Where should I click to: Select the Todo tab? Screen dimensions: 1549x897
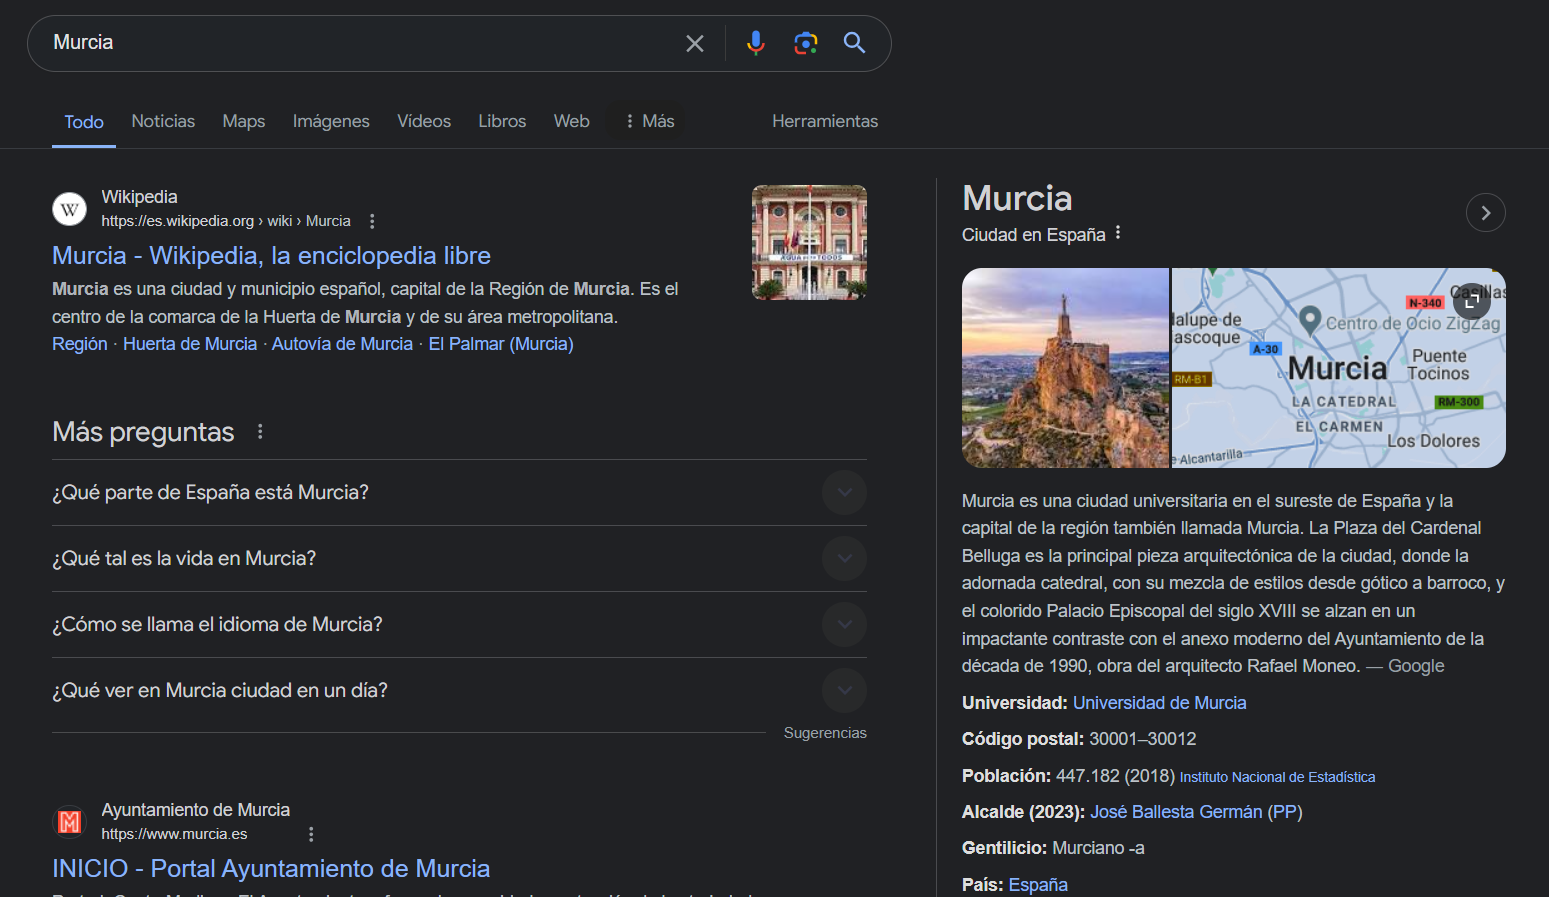click(84, 122)
